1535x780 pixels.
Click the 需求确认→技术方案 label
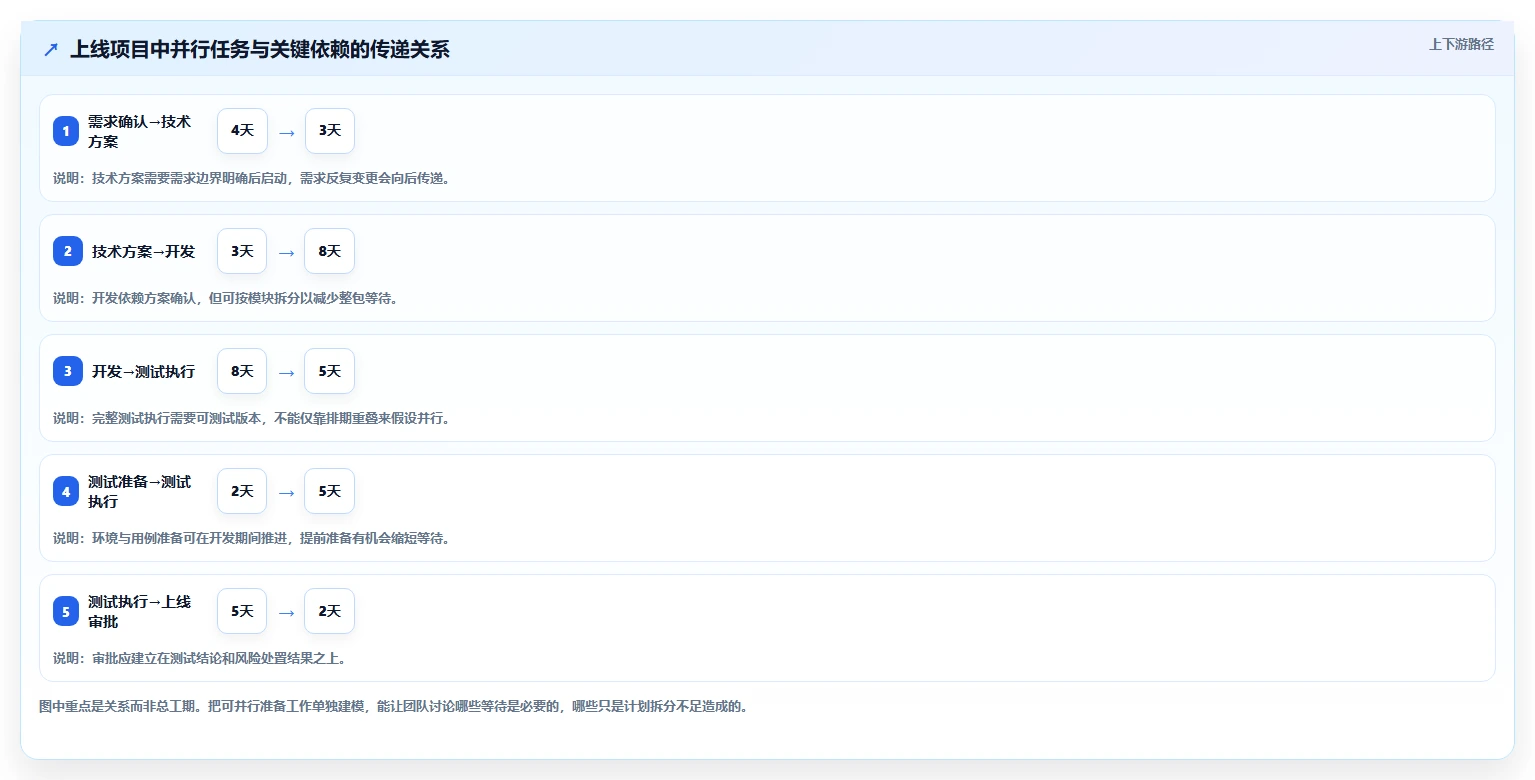[x=139, y=131]
